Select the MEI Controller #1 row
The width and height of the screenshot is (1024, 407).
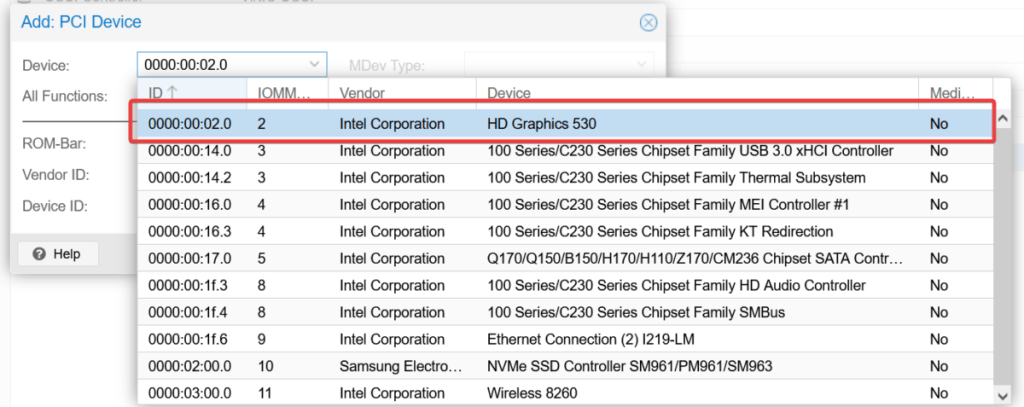pos(566,204)
